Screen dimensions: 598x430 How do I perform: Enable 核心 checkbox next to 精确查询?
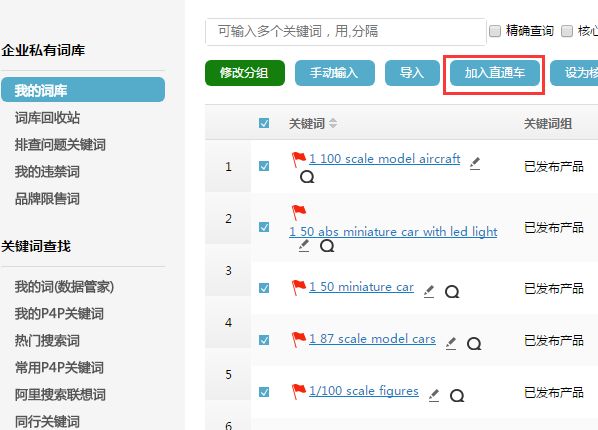[567, 31]
